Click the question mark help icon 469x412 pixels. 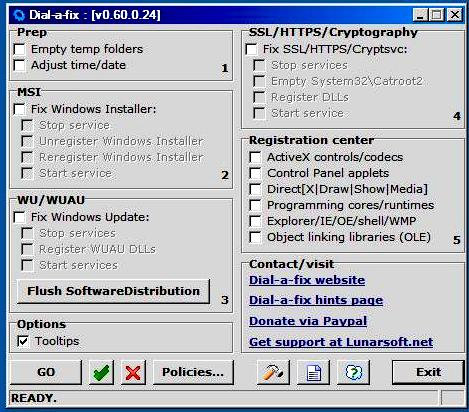click(x=353, y=372)
